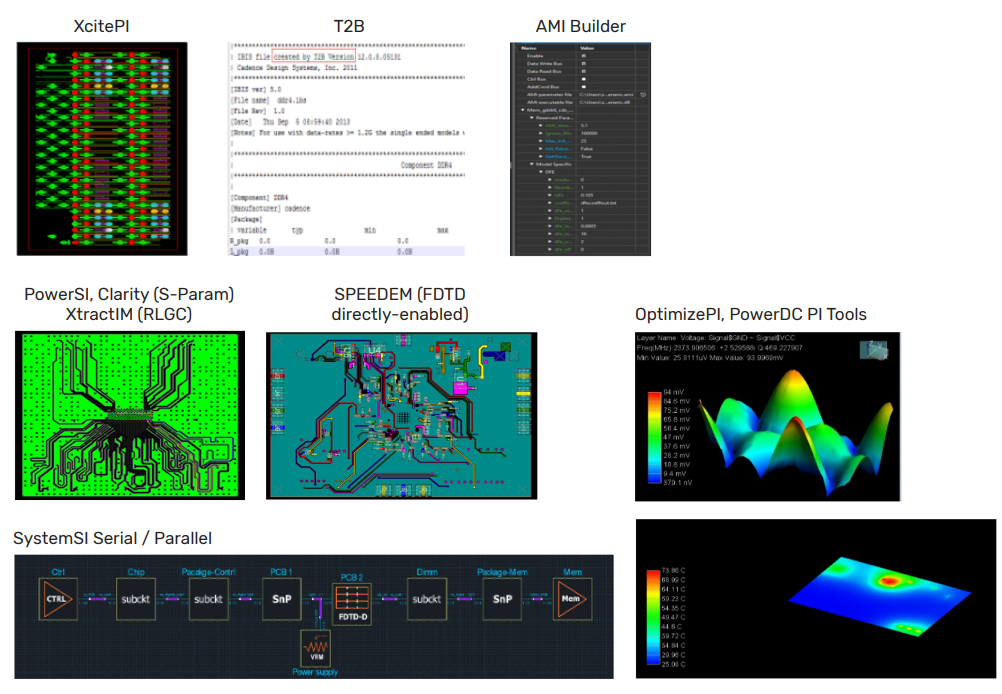Select the PCB 2 FDTD-D block
The image size is (1002, 694).
coord(353,604)
